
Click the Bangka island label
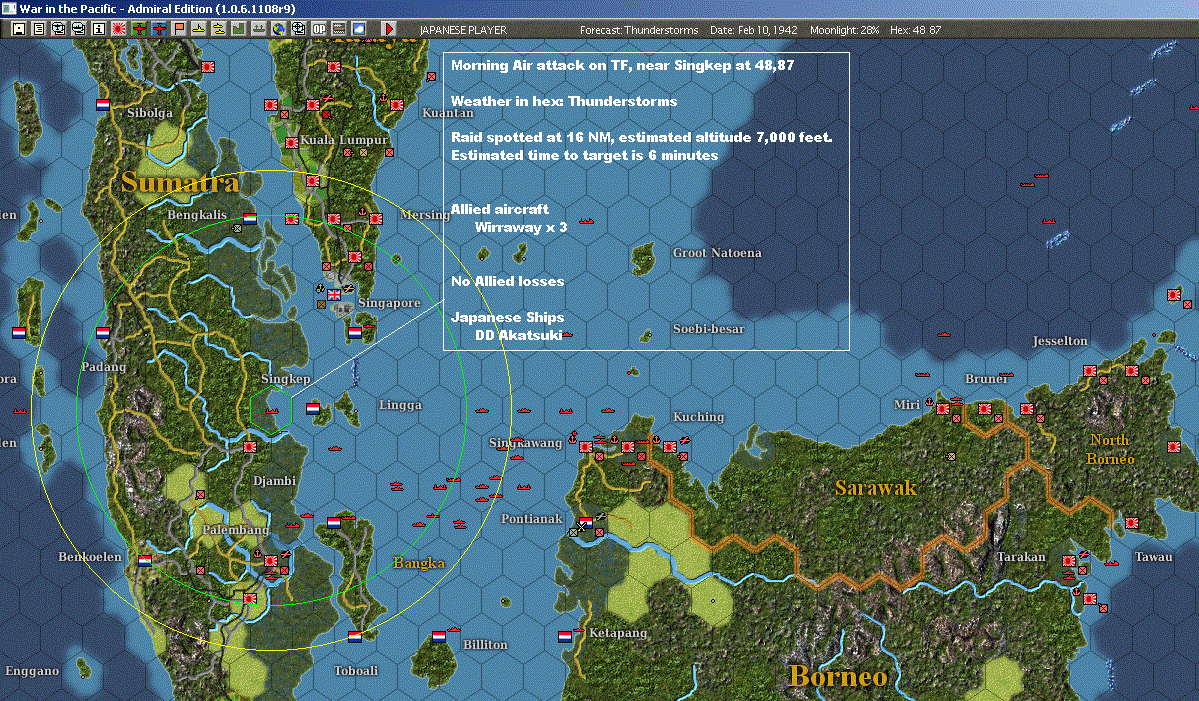(418, 563)
